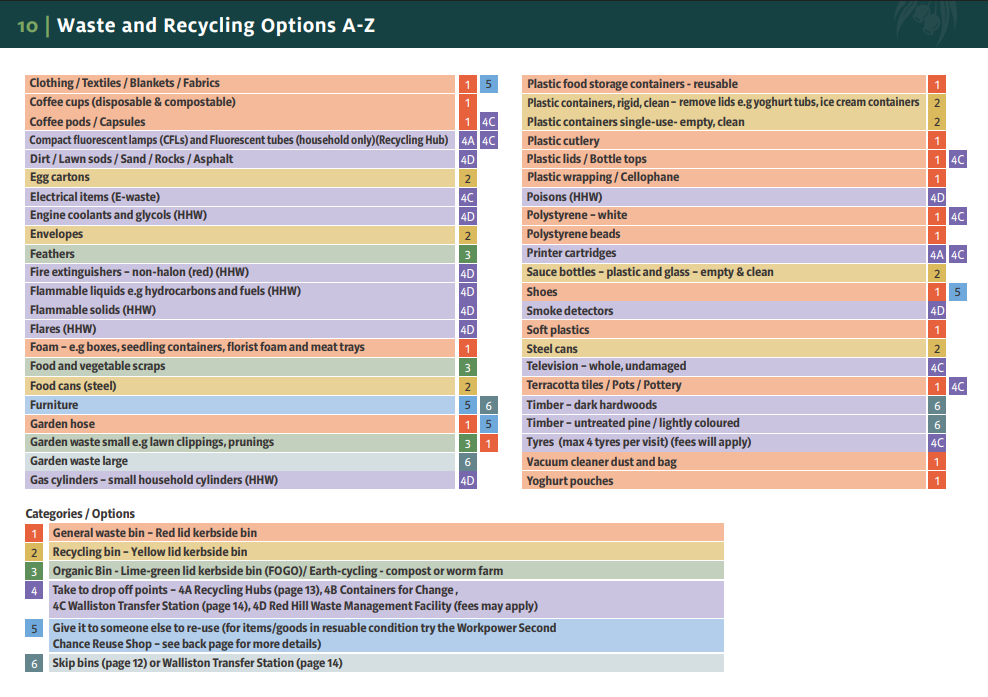Click 'Food and vegetable scraps' entry
988x697 pixels.
pos(240,367)
